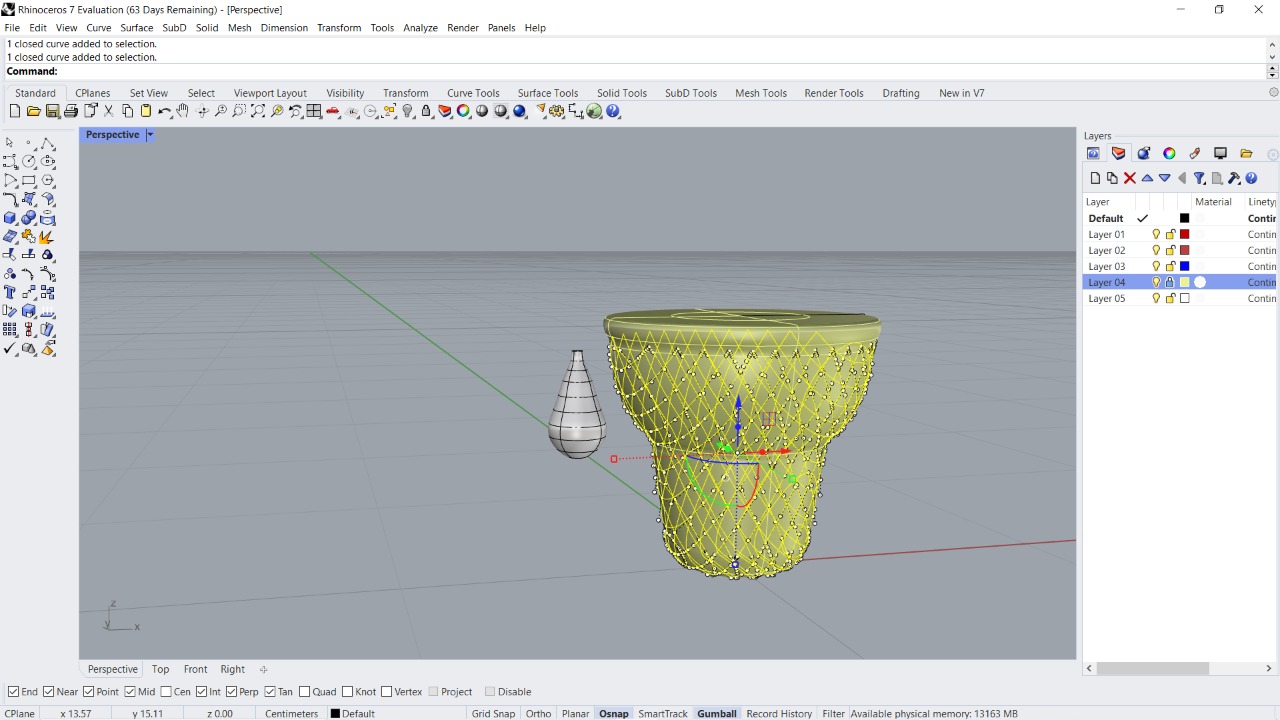
Task: Toggle Gumball in the status bar
Action: [717, 714]
